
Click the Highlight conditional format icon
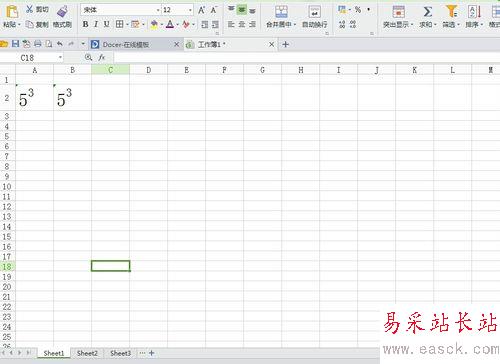tap(398, 12)
